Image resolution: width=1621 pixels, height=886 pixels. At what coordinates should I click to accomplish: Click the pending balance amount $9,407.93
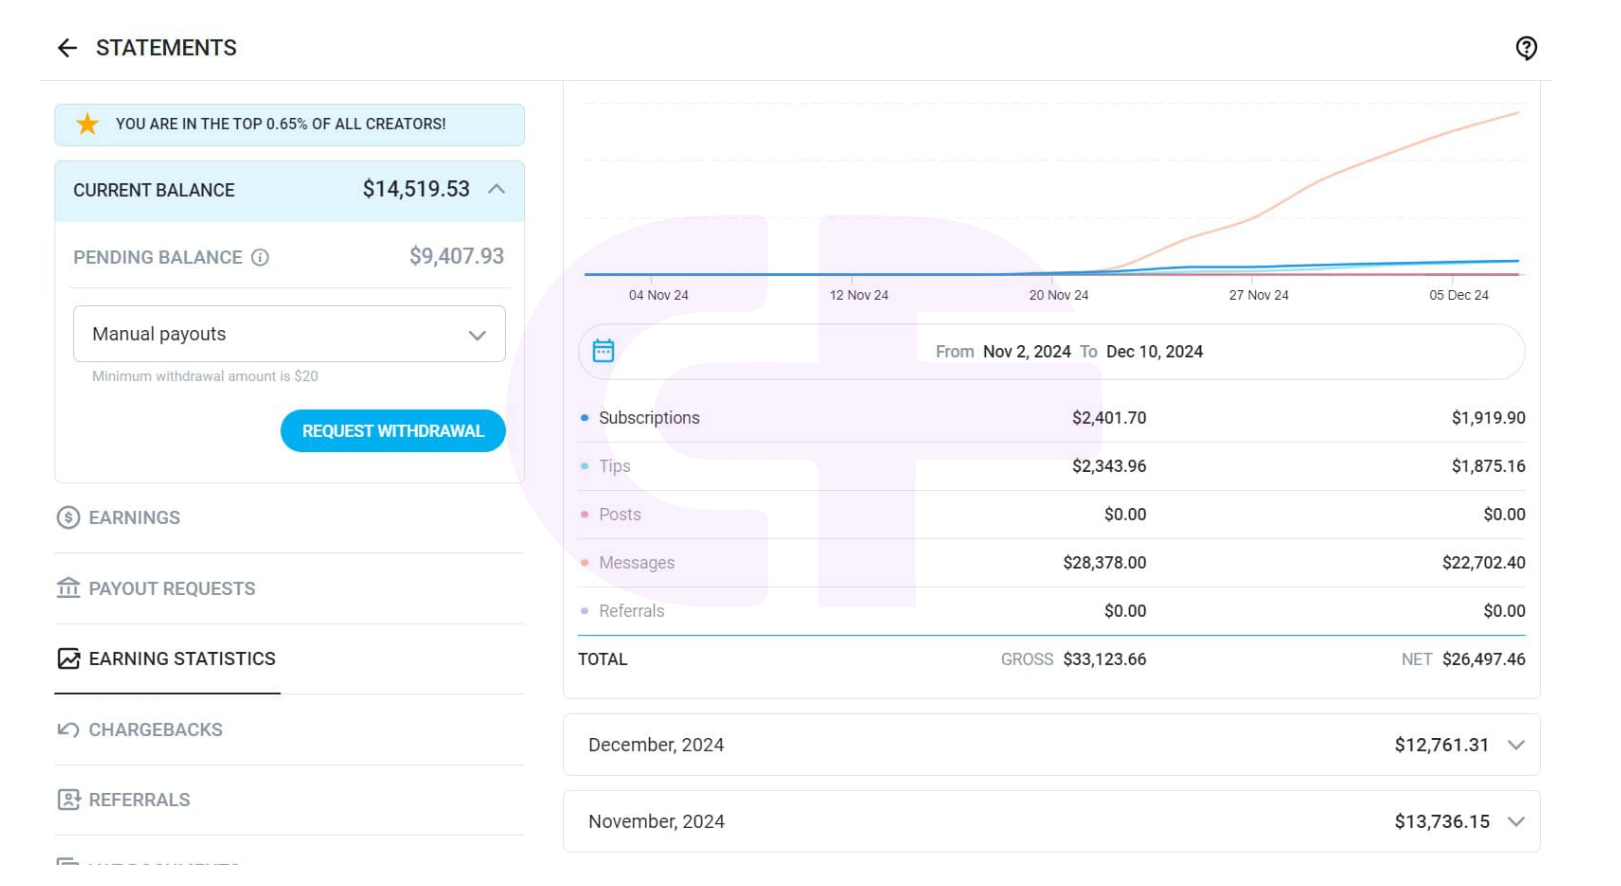pyautogui.click(x=456, y=256)
